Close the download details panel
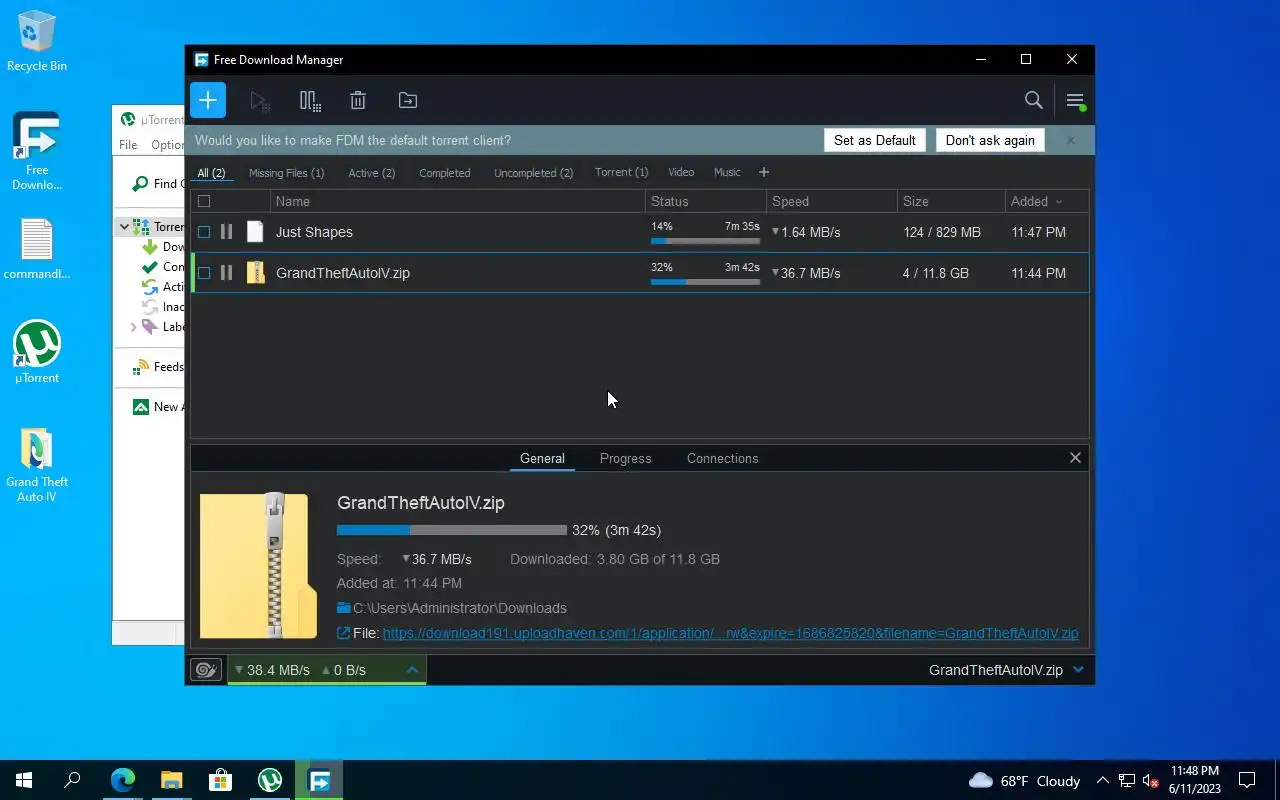1280x800 pixels. (1075, 458)
